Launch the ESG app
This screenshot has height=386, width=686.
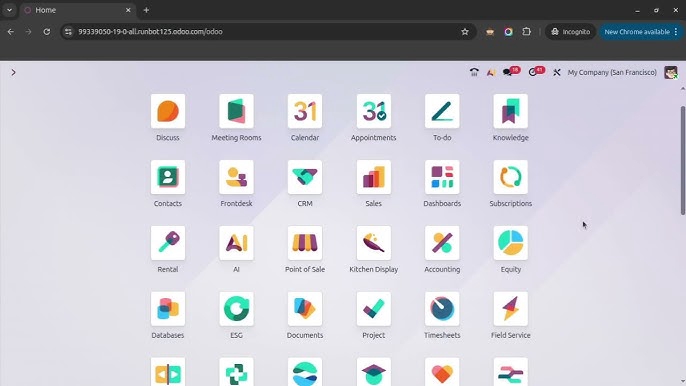[236, 309]
